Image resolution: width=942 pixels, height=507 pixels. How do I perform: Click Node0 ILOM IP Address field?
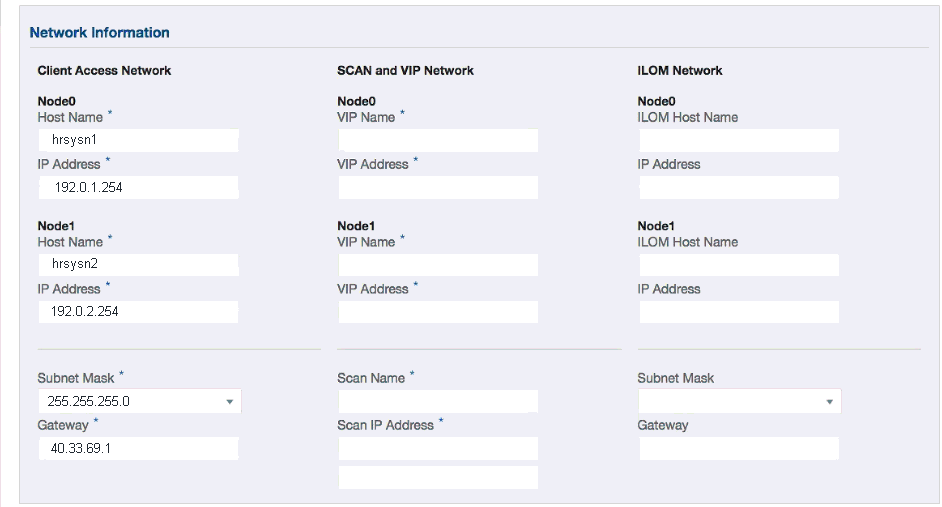(738, 187)
